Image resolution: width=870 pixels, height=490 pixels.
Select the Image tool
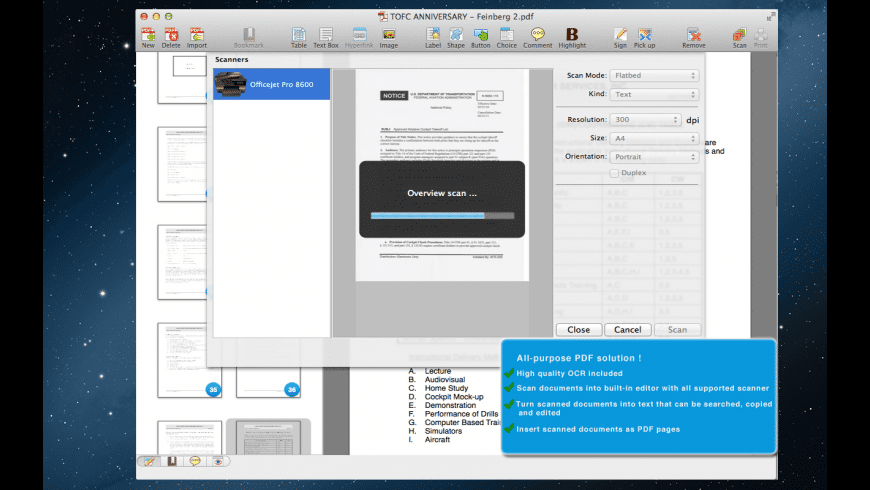click(x=388, y=38)
